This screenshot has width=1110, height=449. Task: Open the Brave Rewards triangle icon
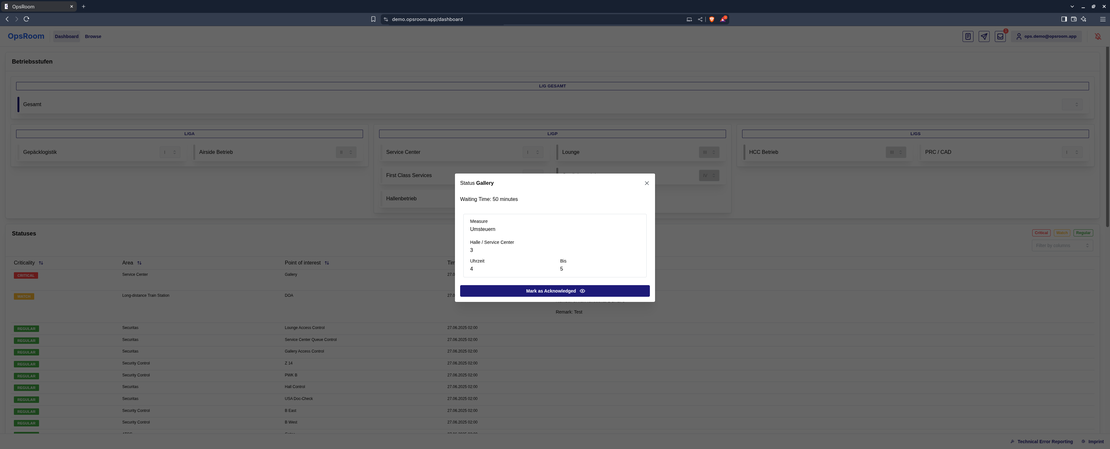tap(723, 19)
